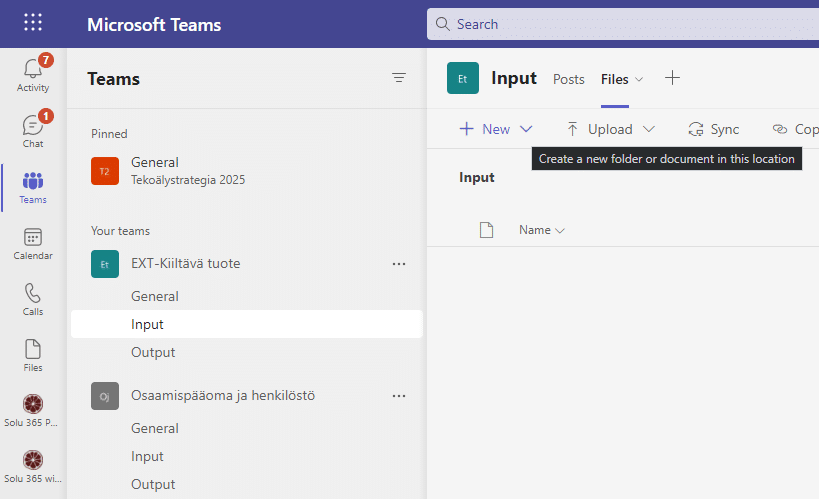Open the Chat section

33,129
